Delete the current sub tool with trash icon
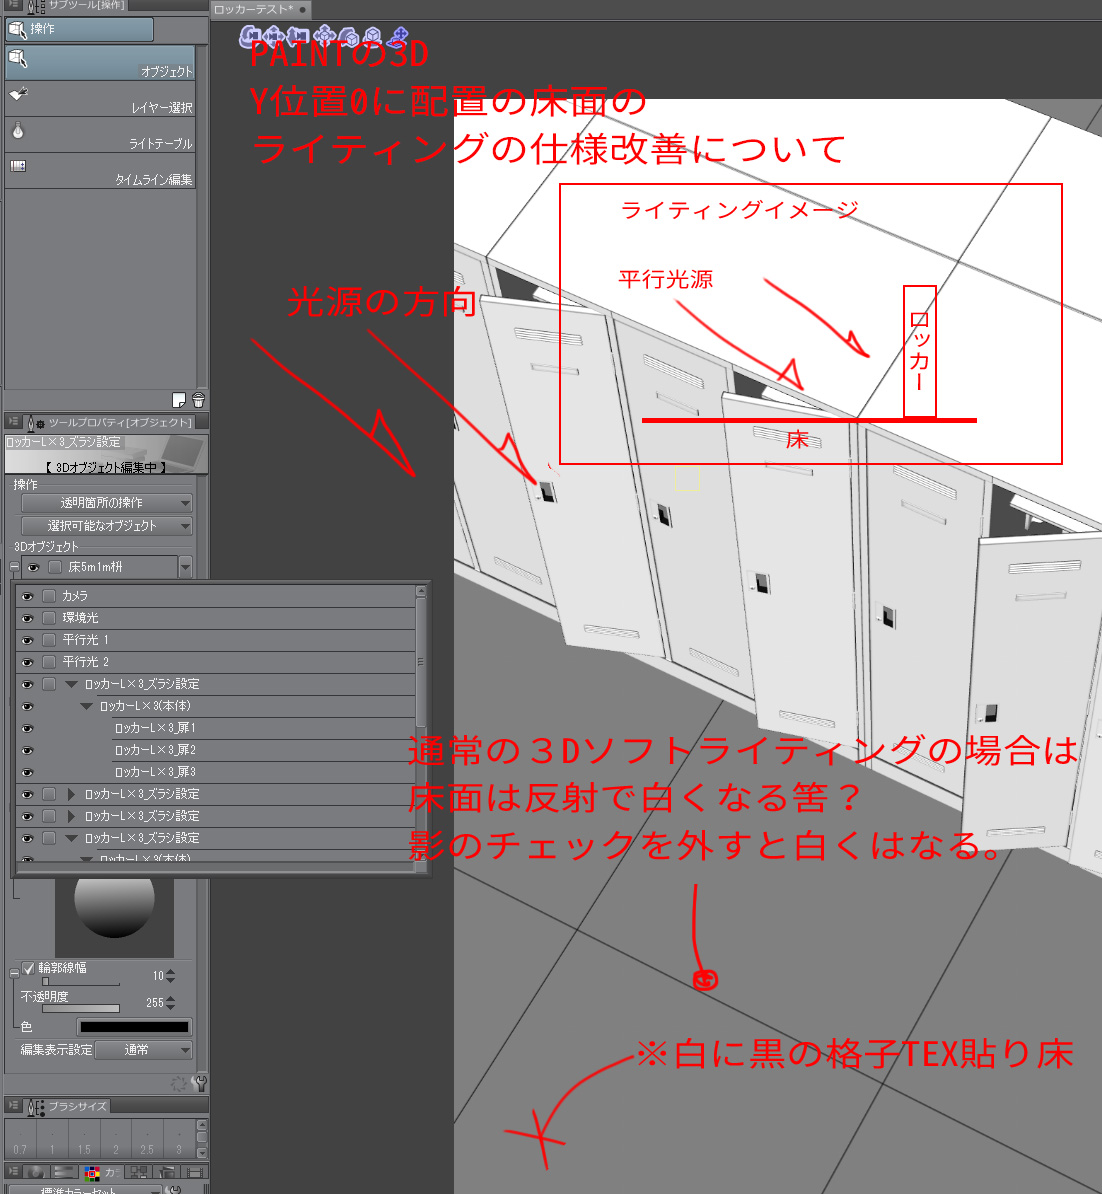 pyautogui.click(x=198, y=400)
